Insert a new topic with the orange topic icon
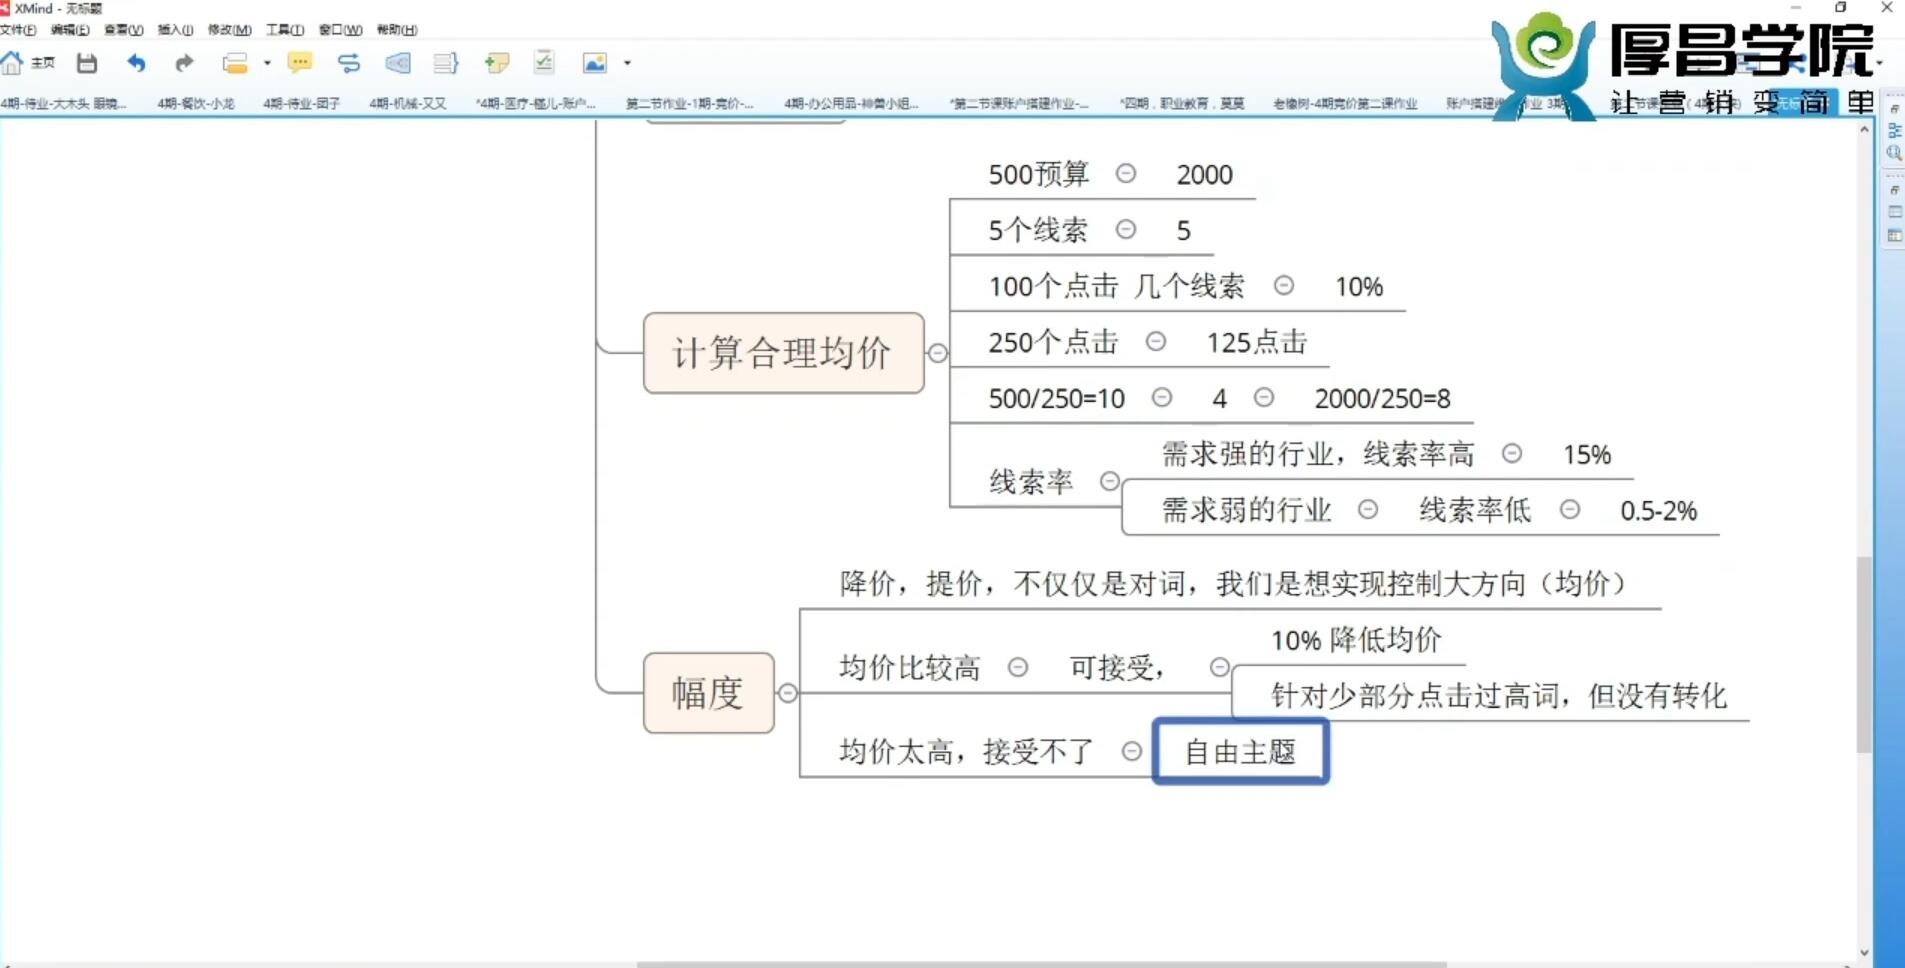Viewport: 1905px width, 968px height. pos(235,63)
